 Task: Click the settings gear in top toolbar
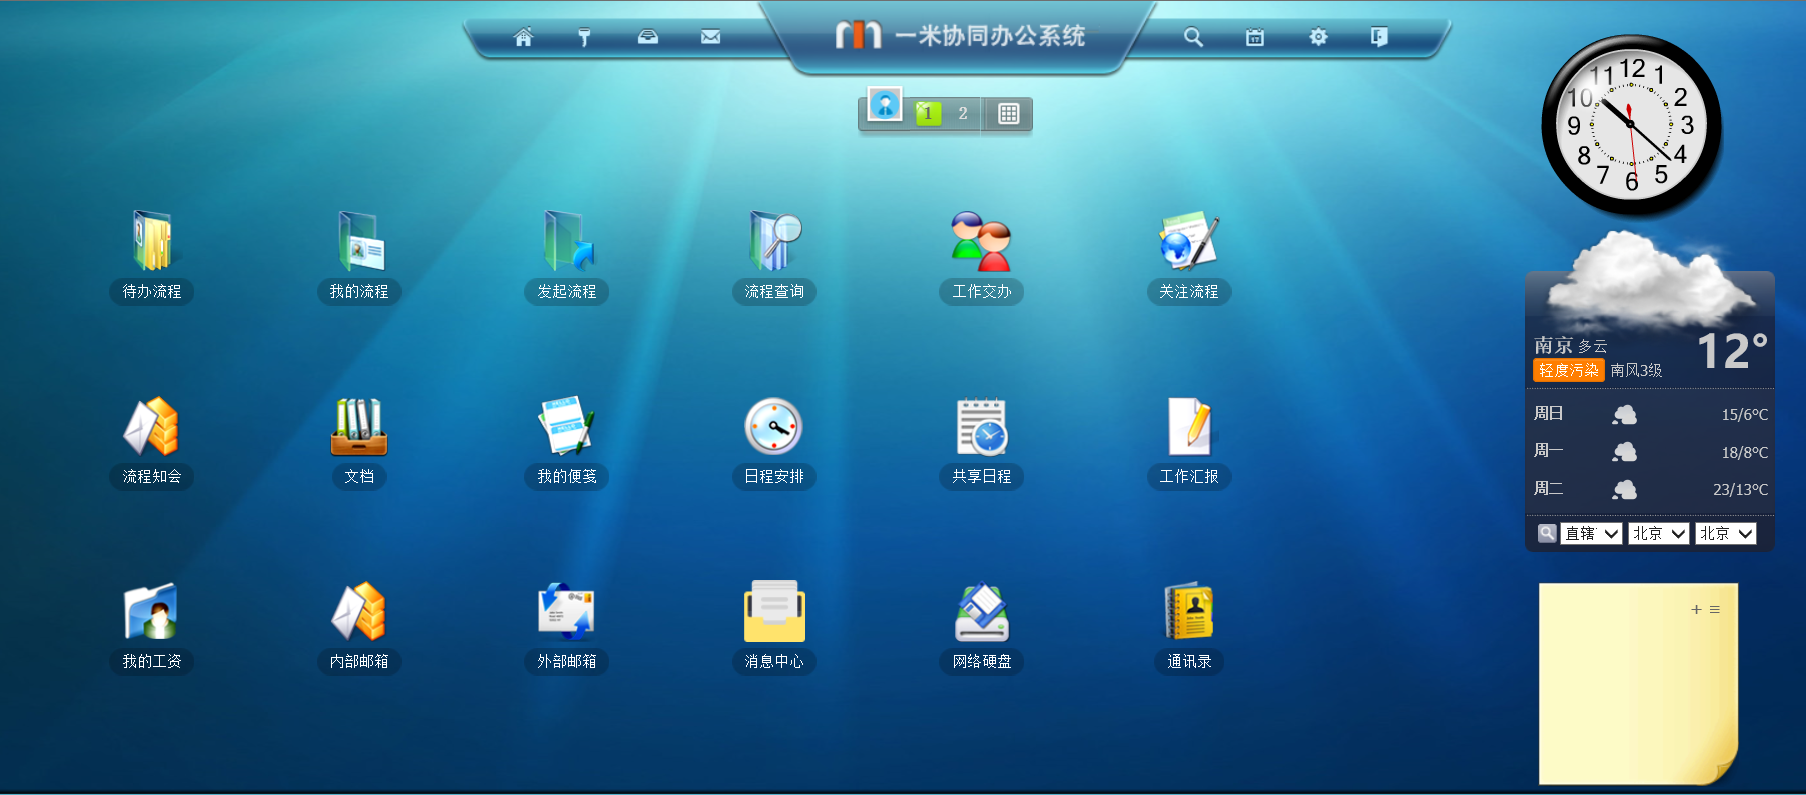point(1318,37)
